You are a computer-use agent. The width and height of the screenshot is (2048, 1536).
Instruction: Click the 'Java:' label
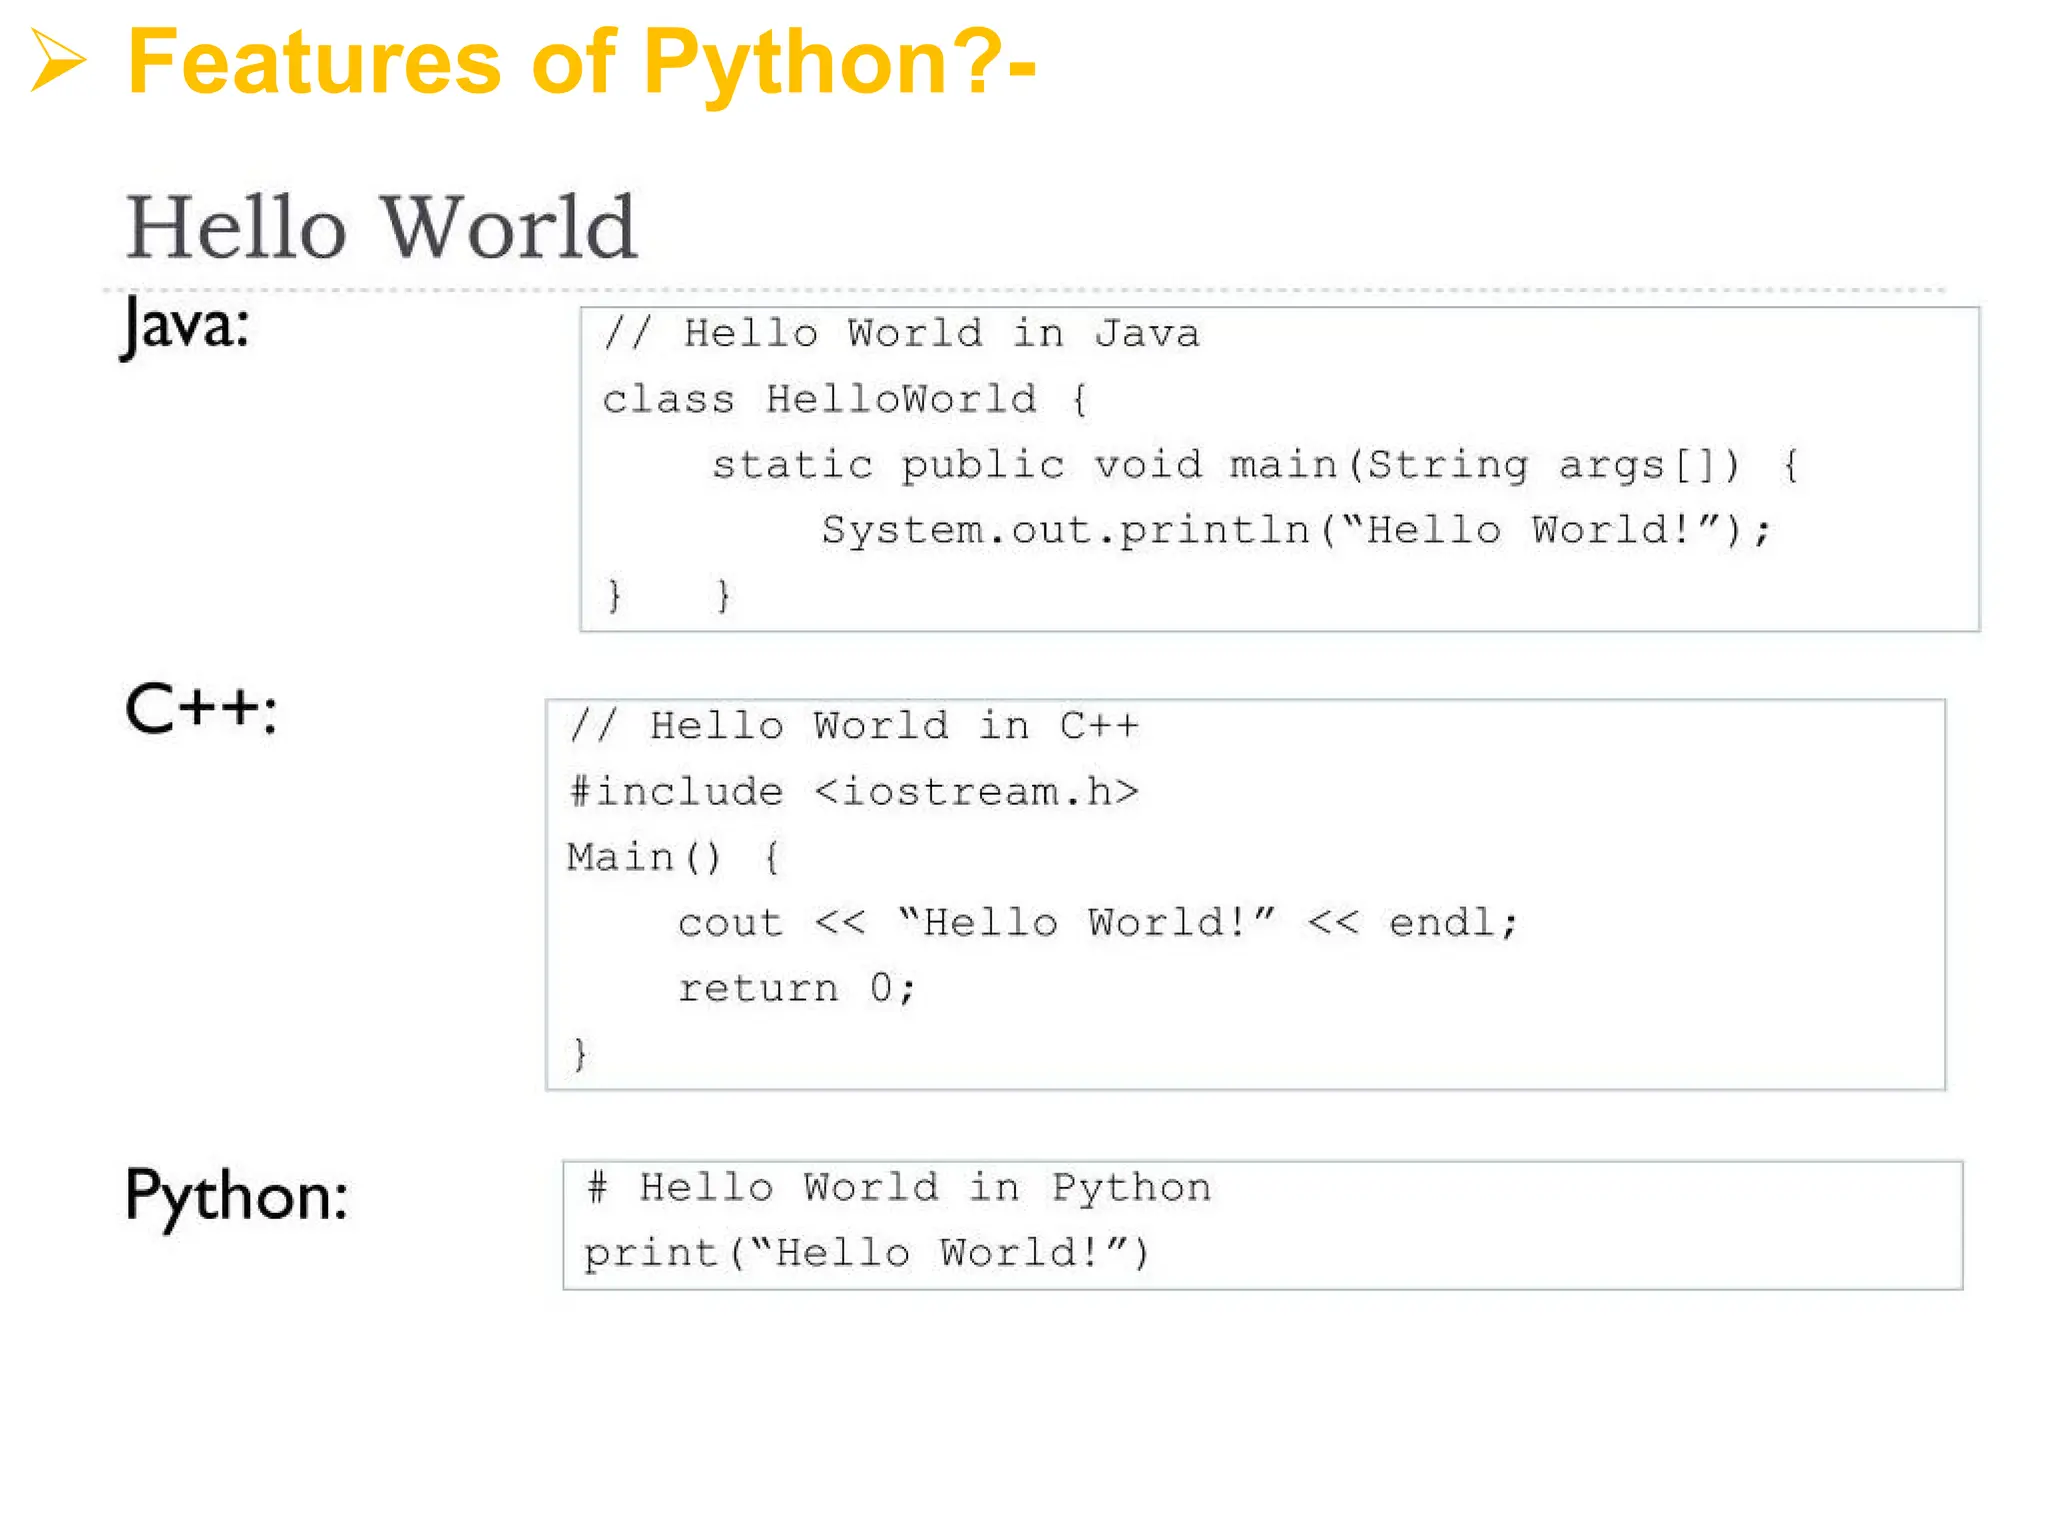[x=185, y=327]
